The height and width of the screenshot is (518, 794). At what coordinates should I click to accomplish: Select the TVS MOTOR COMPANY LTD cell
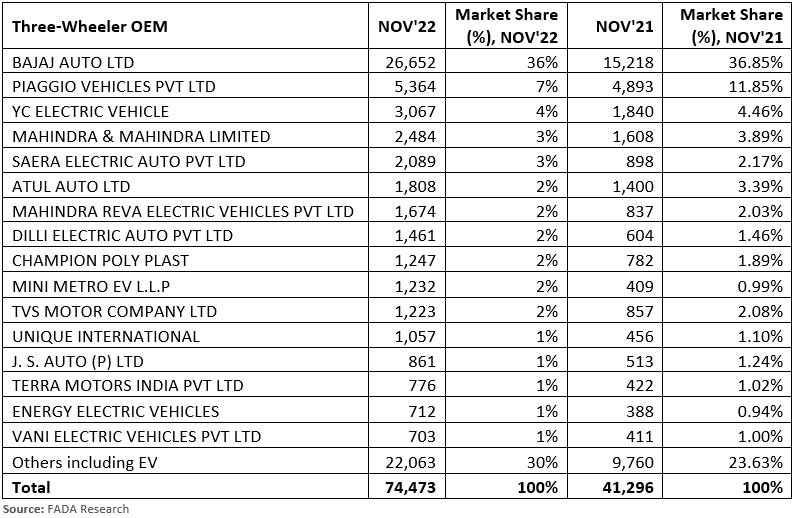pyautogui.click(x=114, y=311)
